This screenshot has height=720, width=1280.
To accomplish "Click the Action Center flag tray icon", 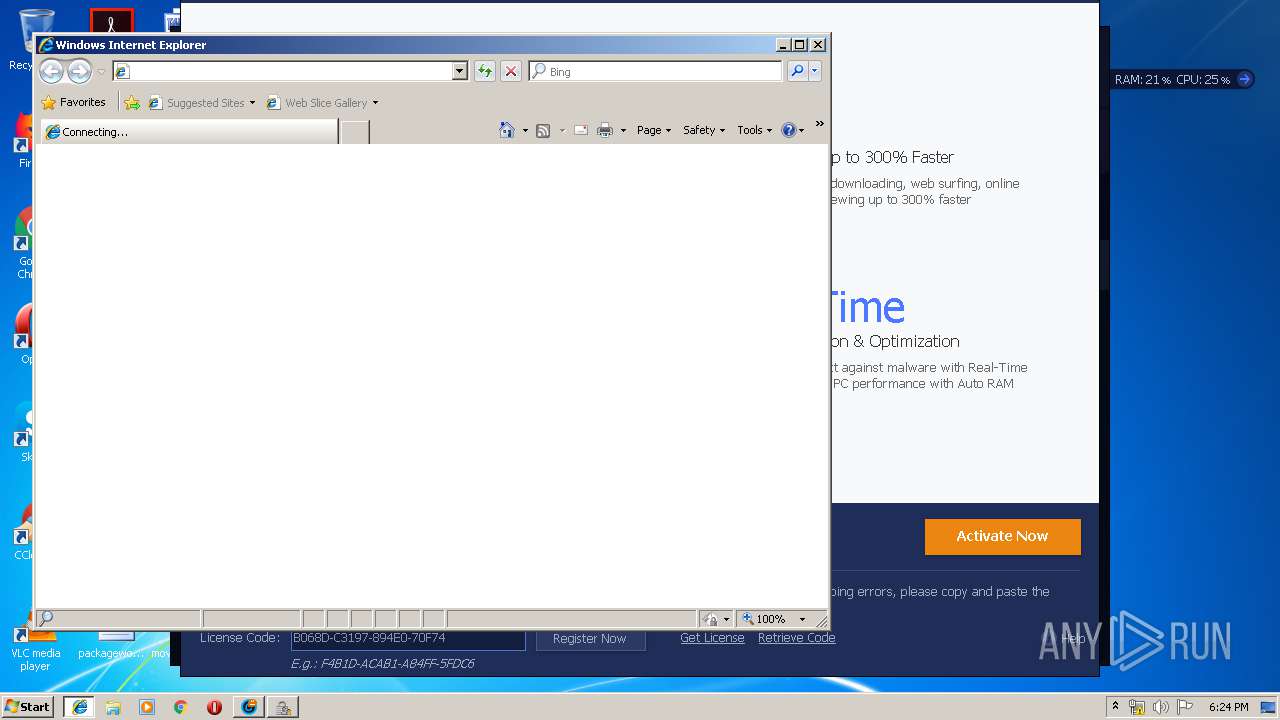I will [x=1185, y=707].
